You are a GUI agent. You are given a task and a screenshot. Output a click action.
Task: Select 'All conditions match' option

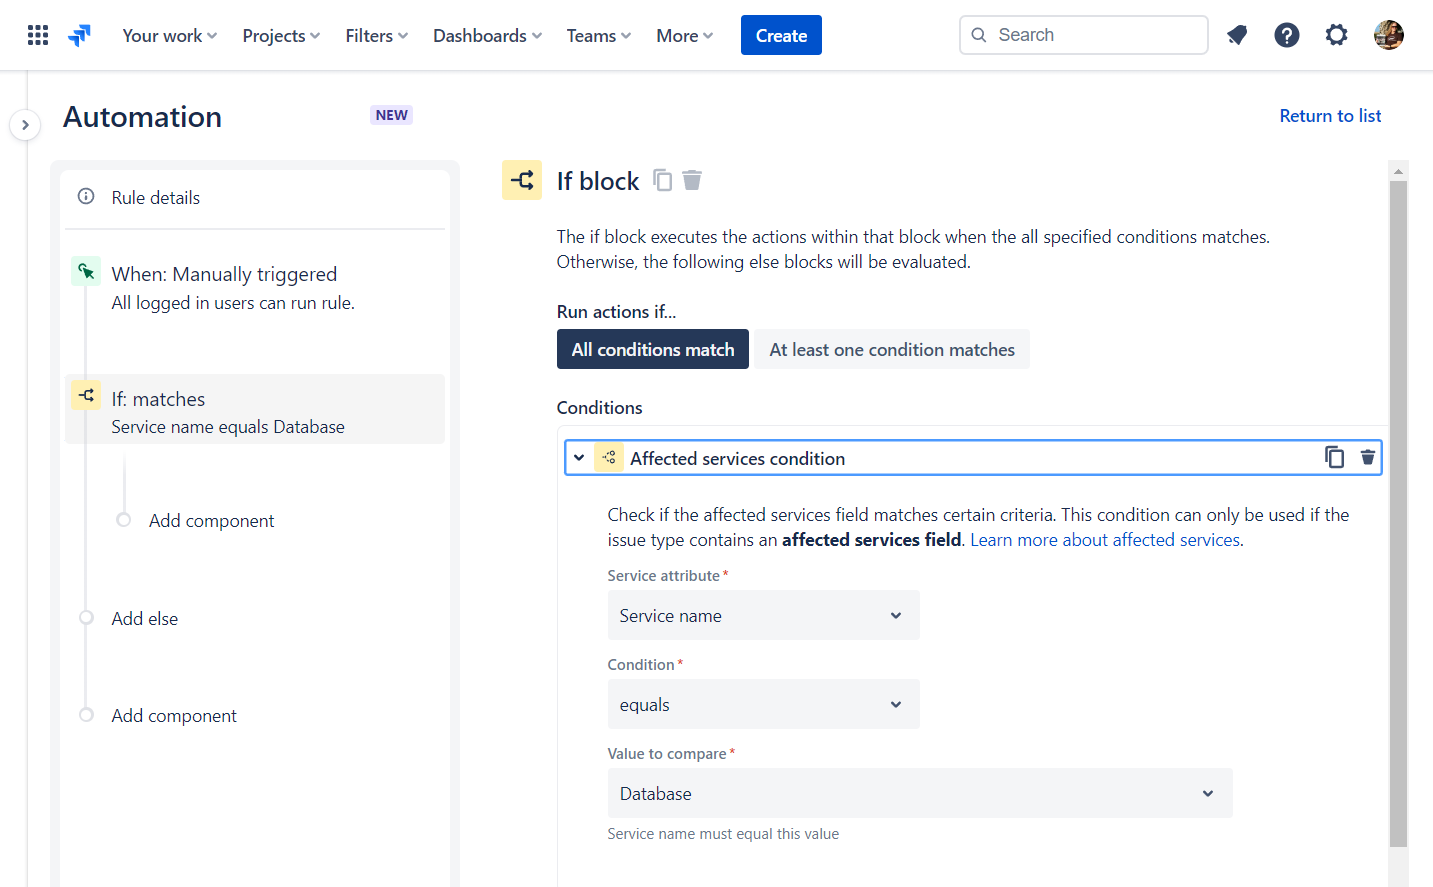coord(652,349)
